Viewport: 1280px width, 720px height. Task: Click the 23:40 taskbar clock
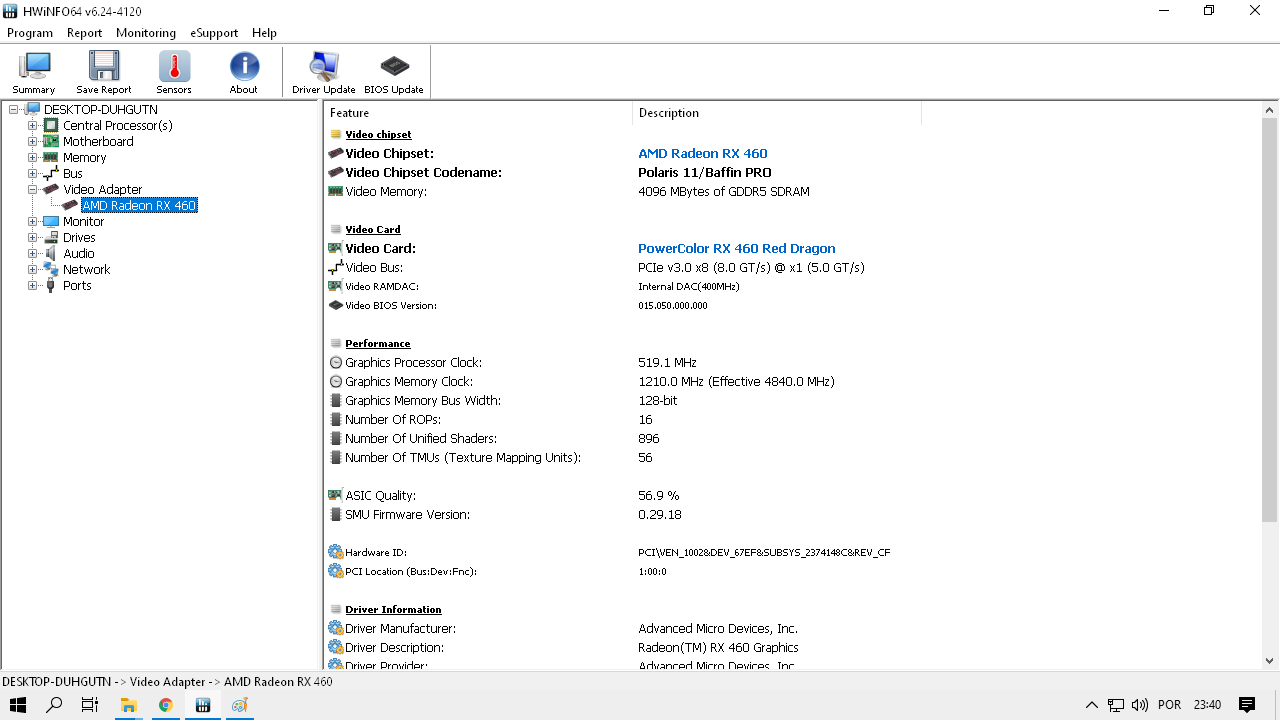[x=1207, y=705]
